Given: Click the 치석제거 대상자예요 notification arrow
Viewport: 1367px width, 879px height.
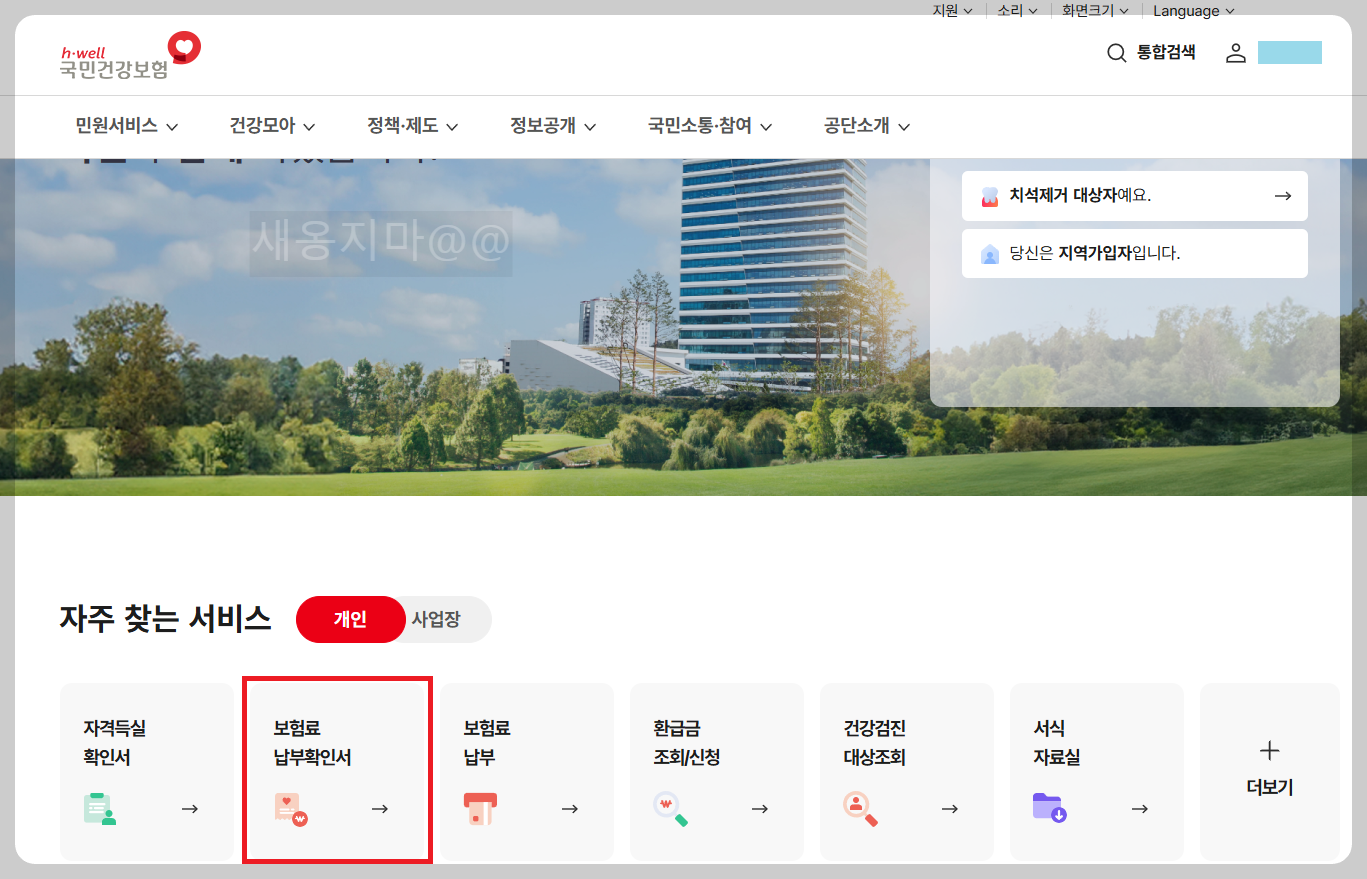Looking at the screenshot, I should pyautogui.click(x=1283, y=195).
